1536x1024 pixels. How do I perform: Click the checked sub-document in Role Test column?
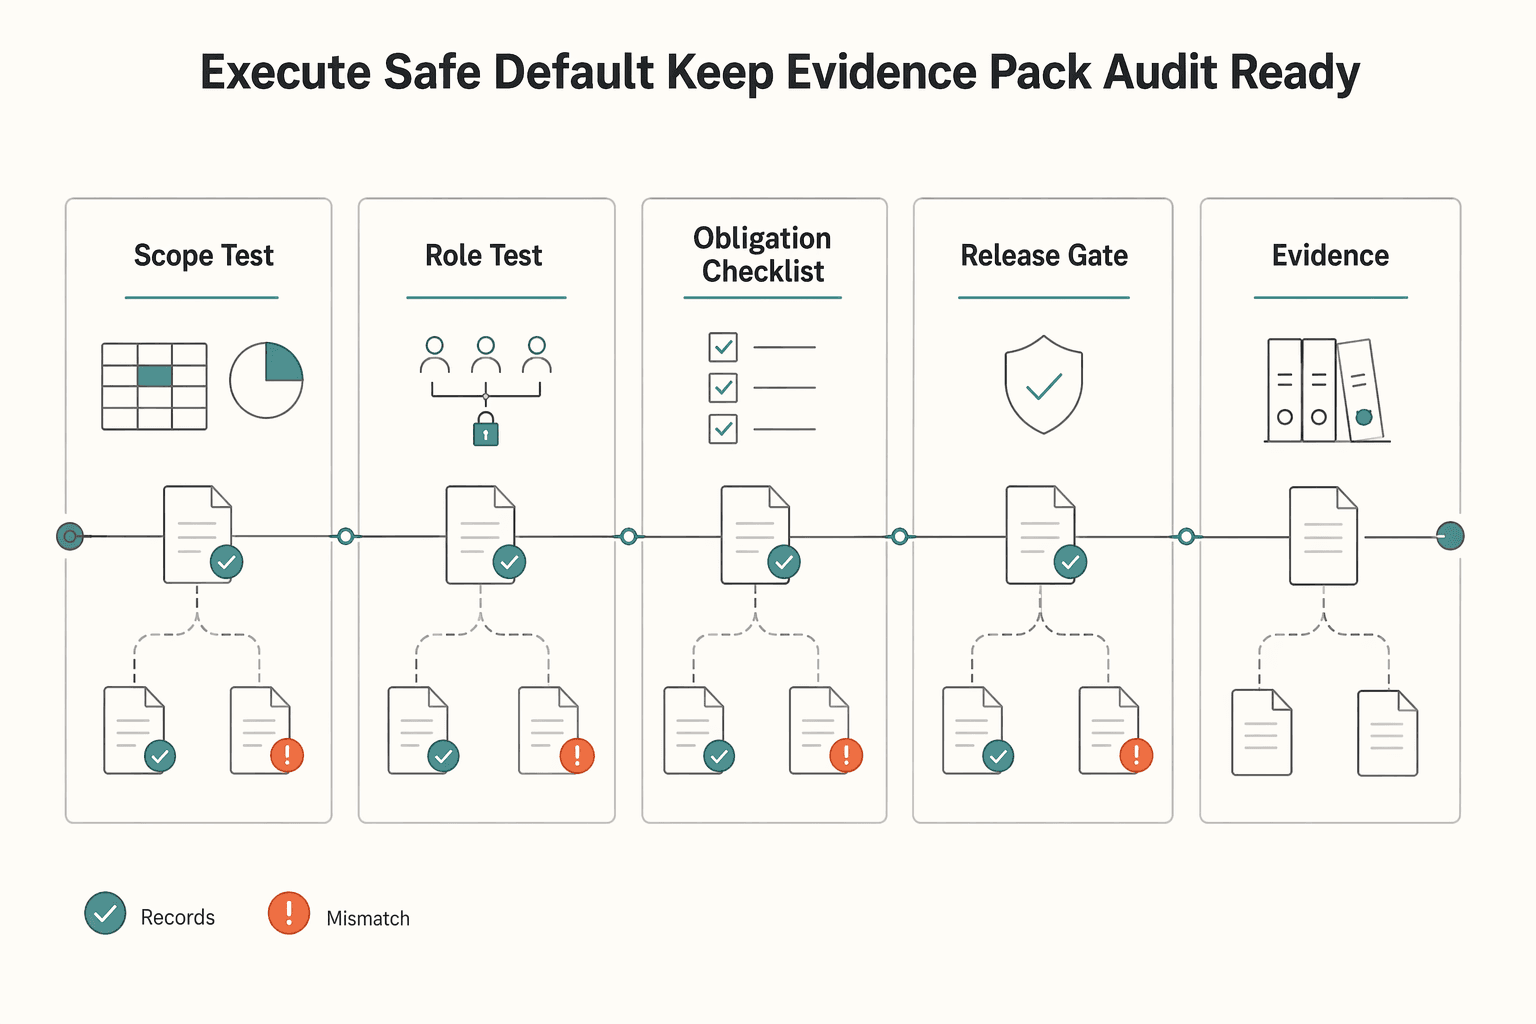424,730
